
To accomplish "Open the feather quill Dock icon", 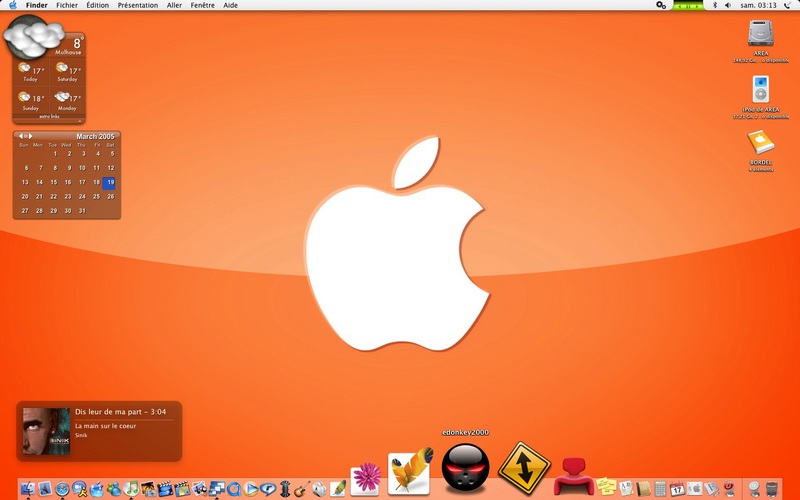I will 410,471.
